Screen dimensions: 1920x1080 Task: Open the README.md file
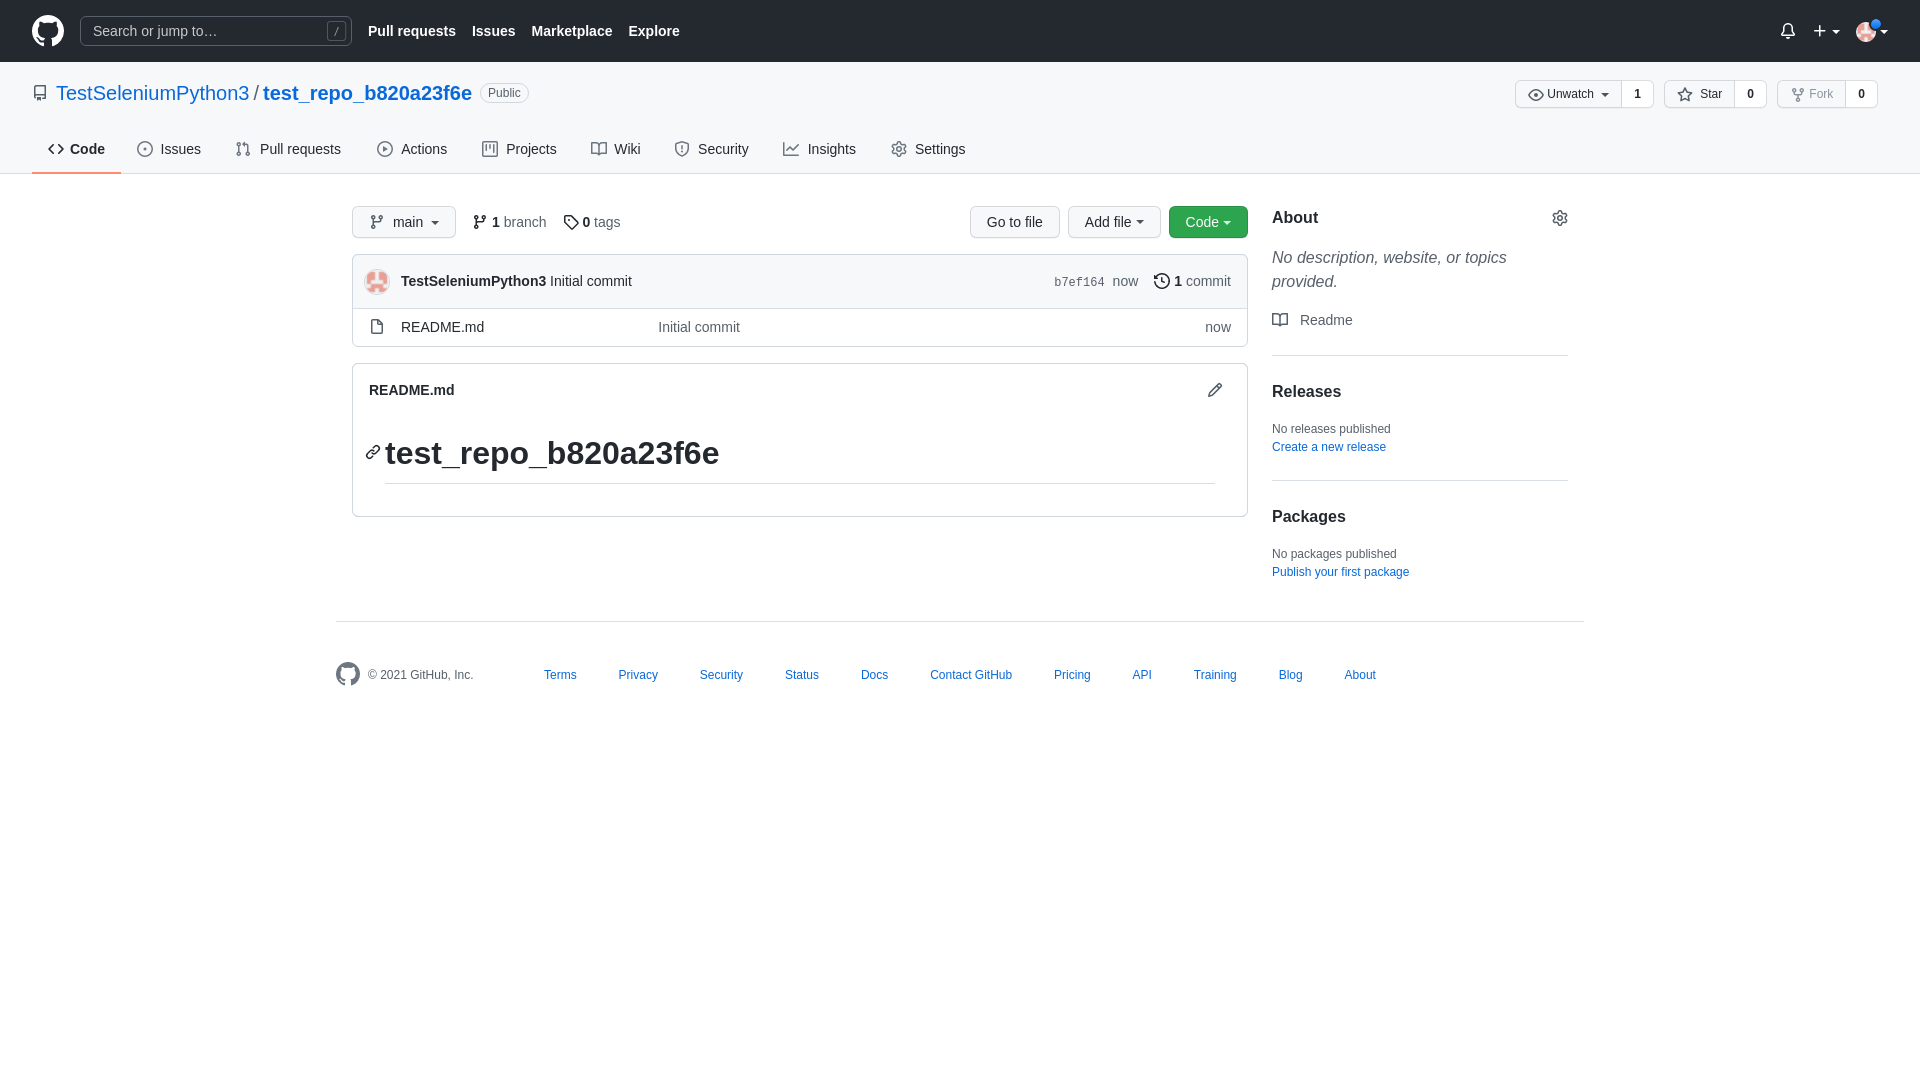pos(442,327)
